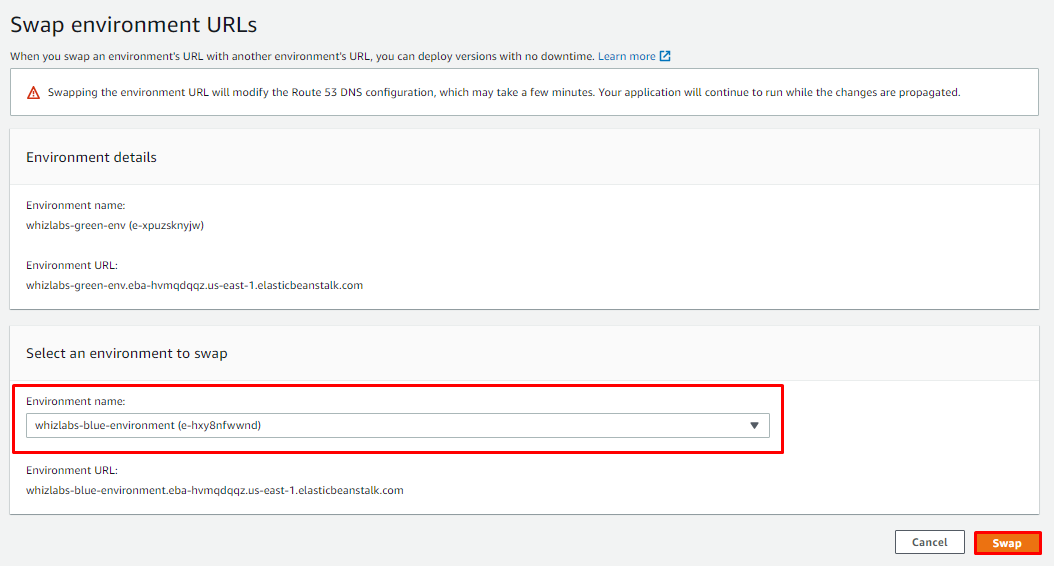Click the Route 53 DNS warning message text
The image size is (1054, 566).
[x=504, y=92]
